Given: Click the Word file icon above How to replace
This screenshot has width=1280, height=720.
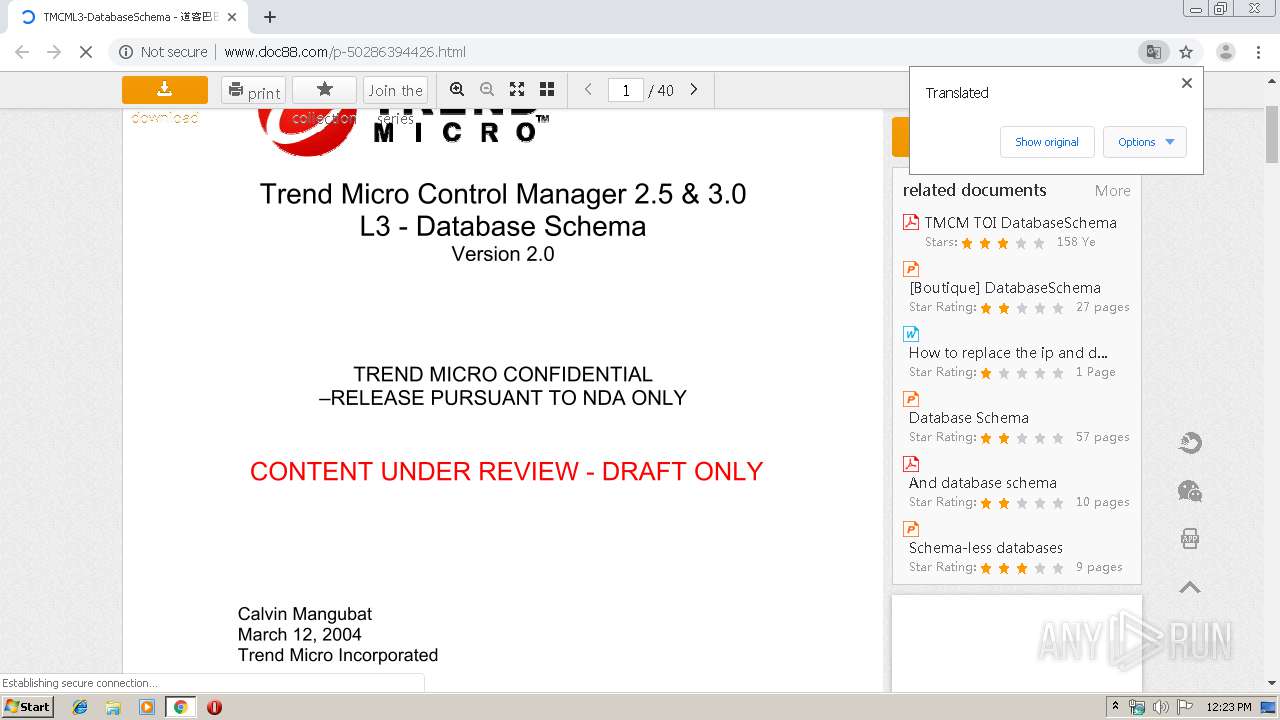Looking at the screenshot, I should coord(911,333).
